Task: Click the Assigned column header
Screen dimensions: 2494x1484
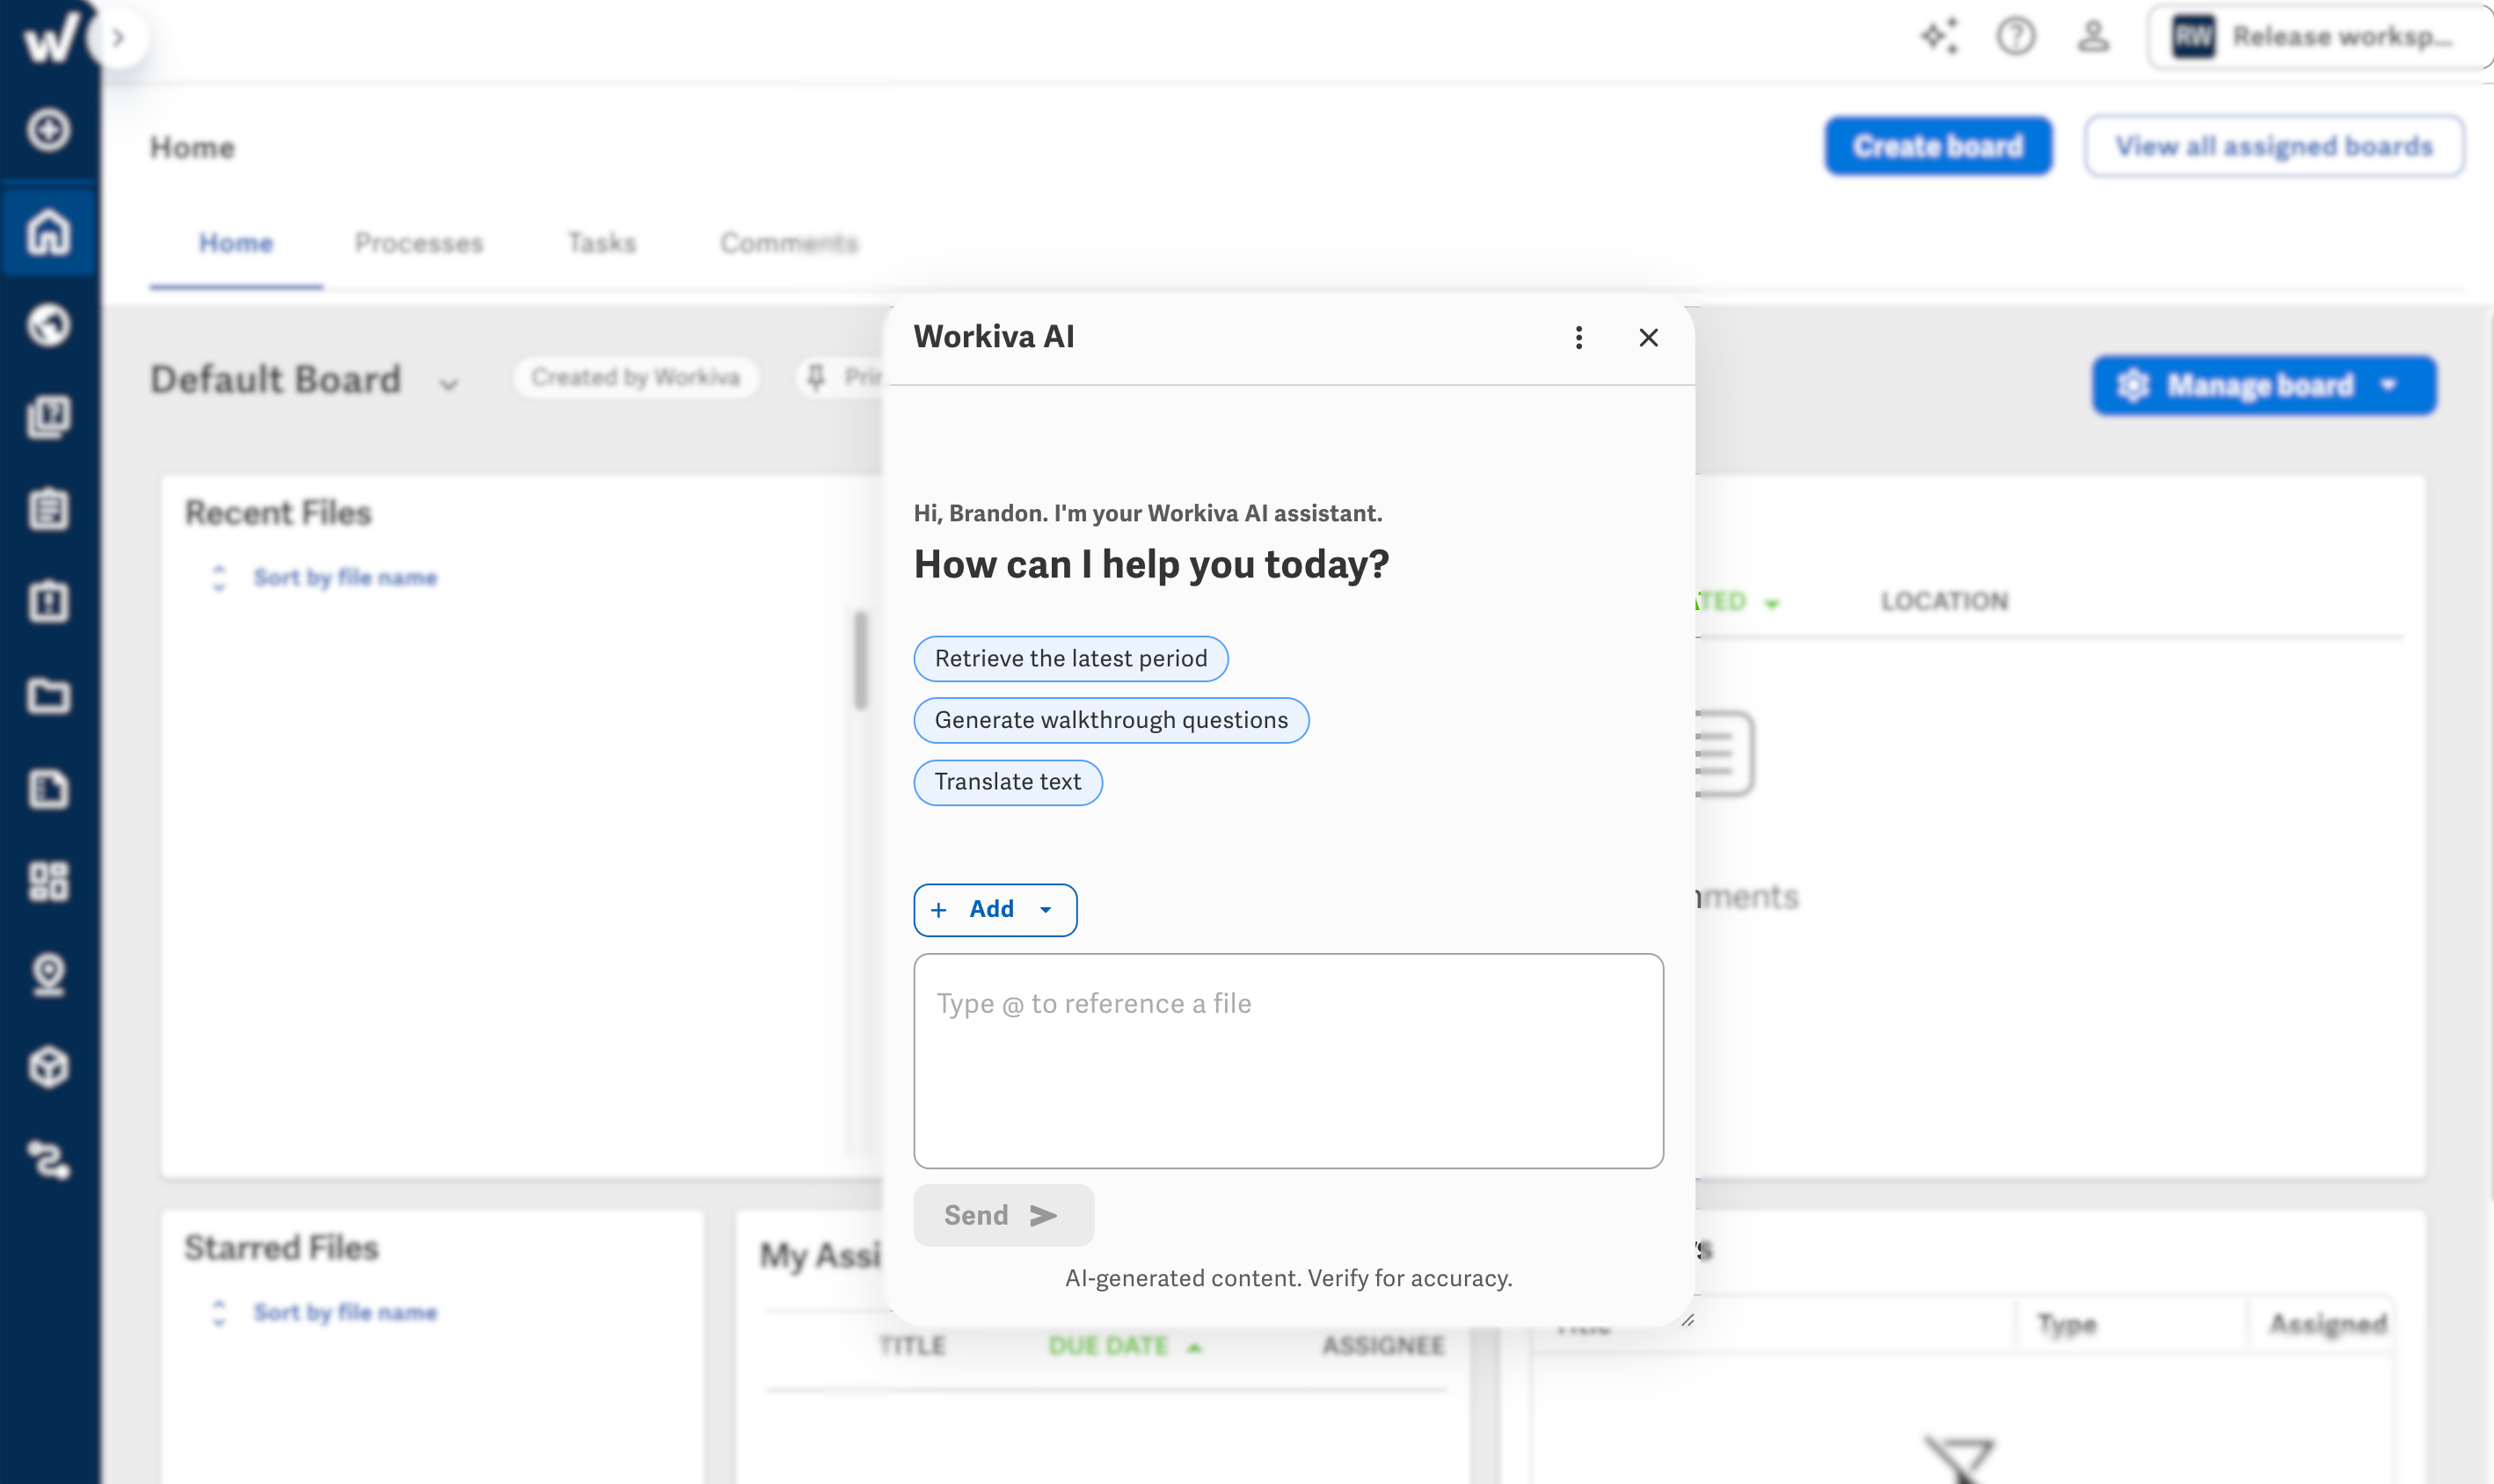Action: tap(2329, 1324)
